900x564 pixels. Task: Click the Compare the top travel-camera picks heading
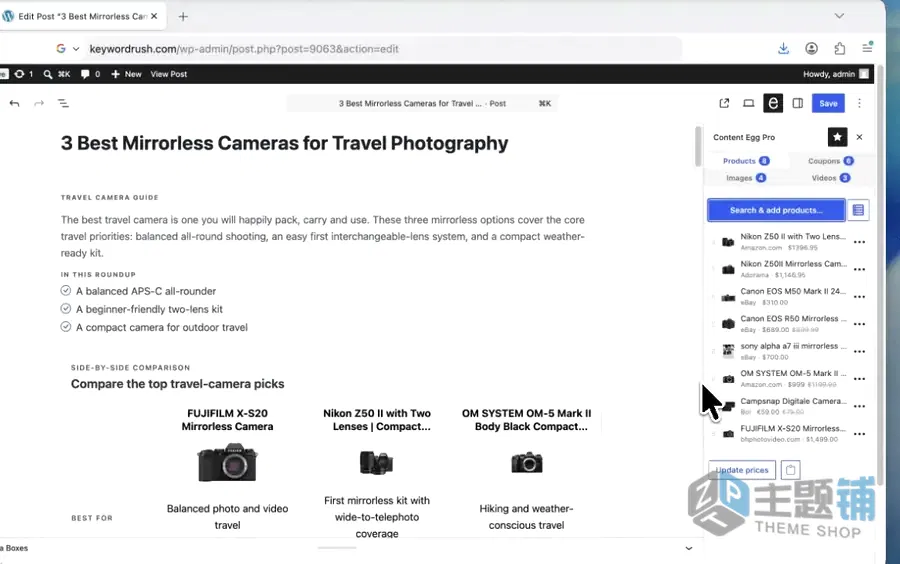[177, 384]
